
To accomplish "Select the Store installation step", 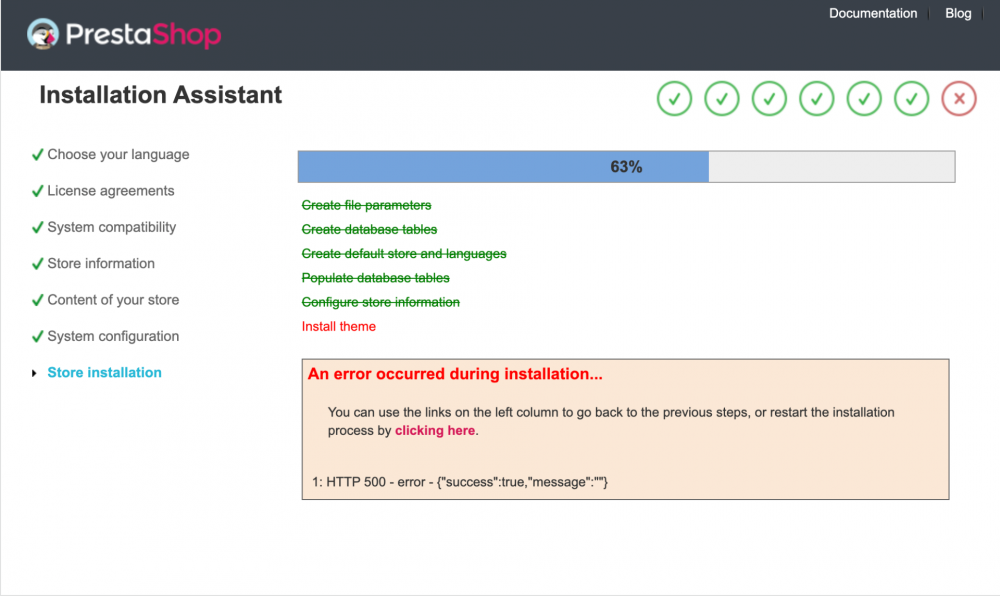I will [105, 372].
